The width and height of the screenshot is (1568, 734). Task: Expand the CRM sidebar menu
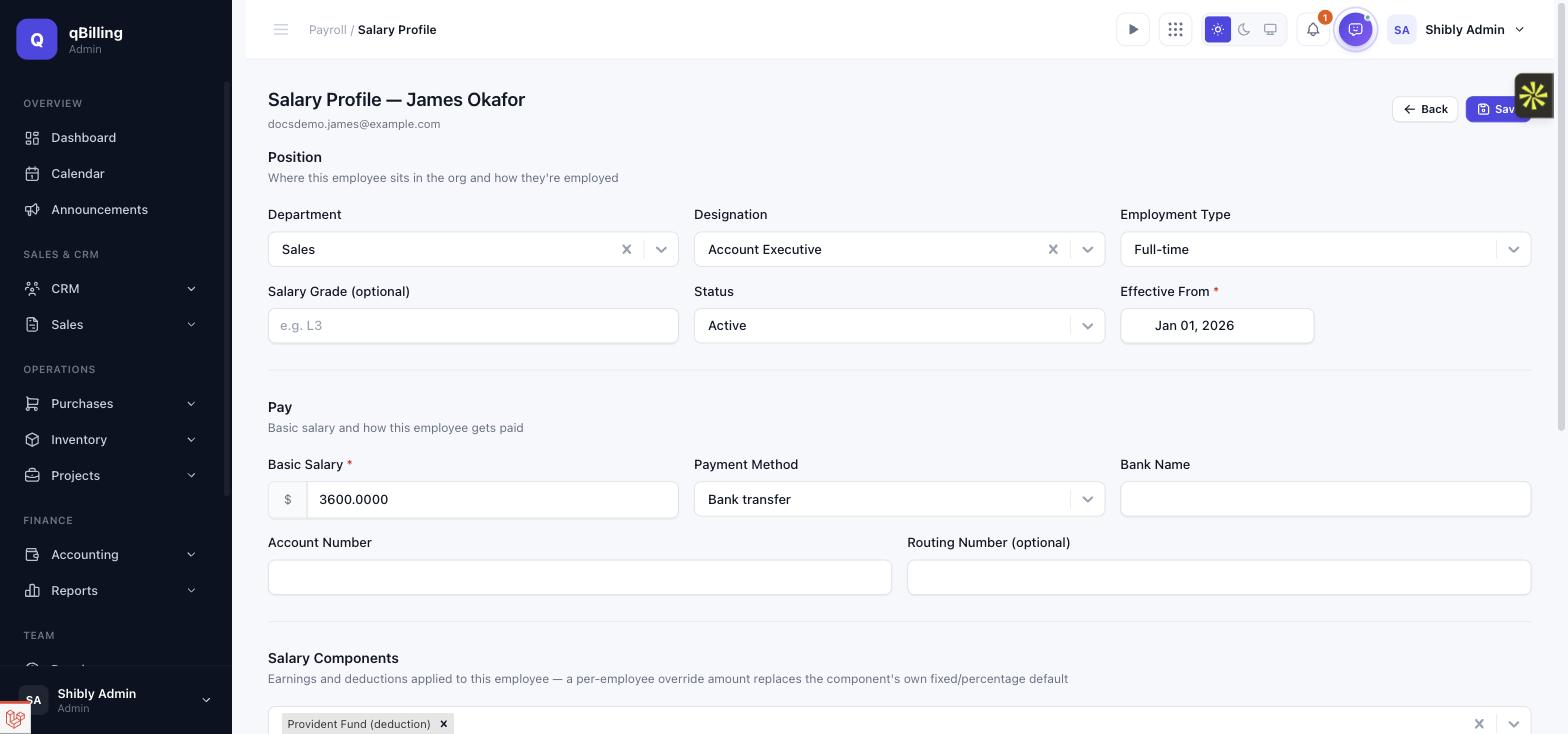tap(111, 289)
